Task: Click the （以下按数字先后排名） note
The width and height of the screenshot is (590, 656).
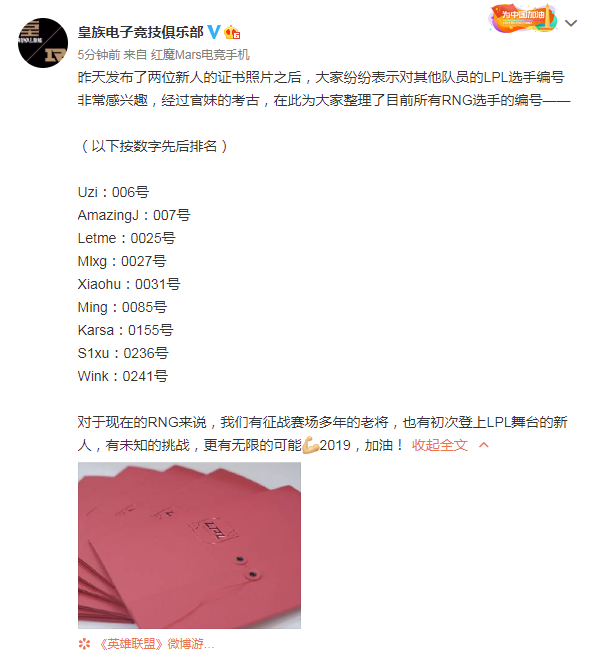Action: click(154, 146)
